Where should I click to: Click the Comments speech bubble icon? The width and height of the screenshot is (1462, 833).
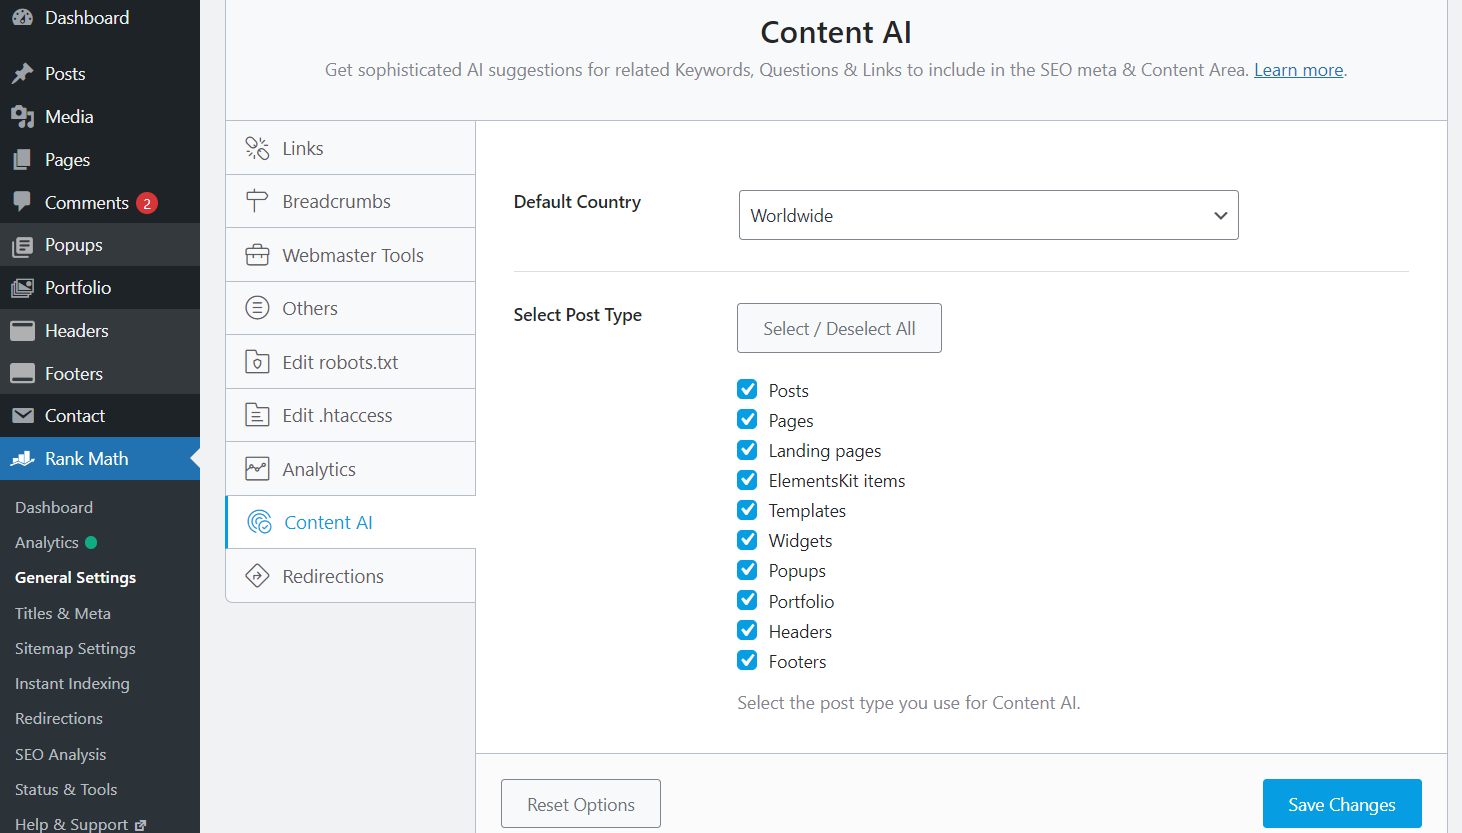[22, 202]
